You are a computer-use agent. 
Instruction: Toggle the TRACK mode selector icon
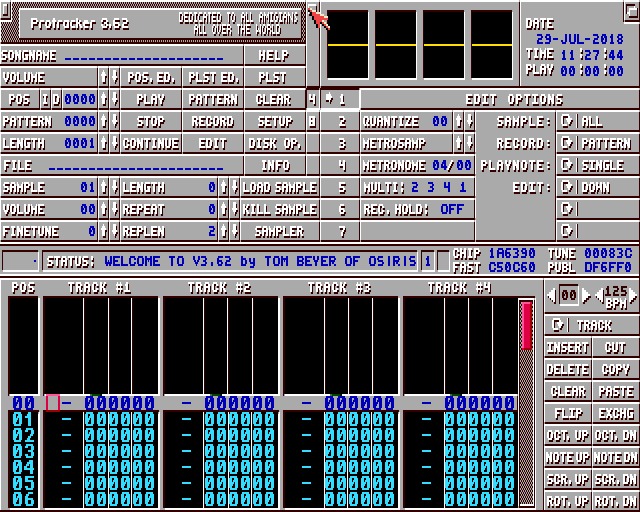tap(558, 325)
